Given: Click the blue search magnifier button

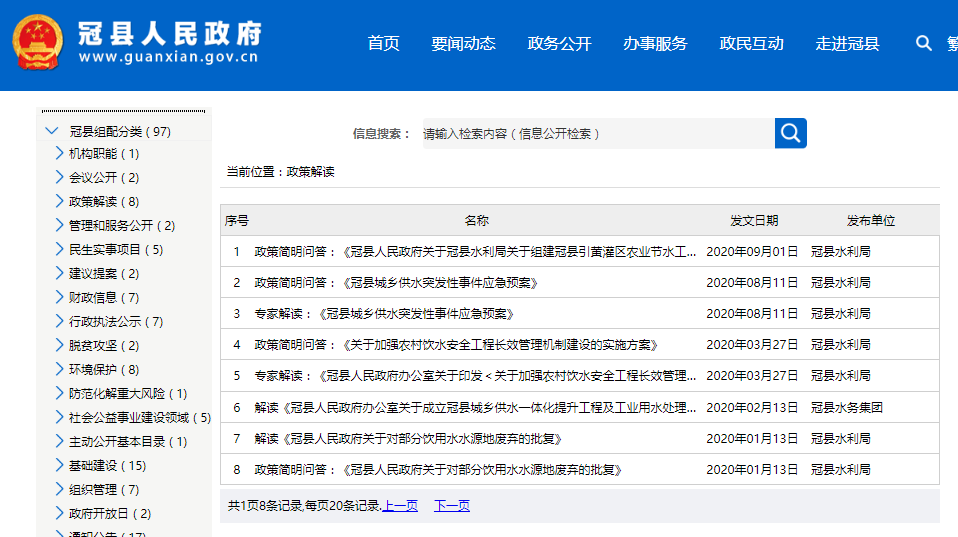Looking at the screenshot, I should coord(790,133).
